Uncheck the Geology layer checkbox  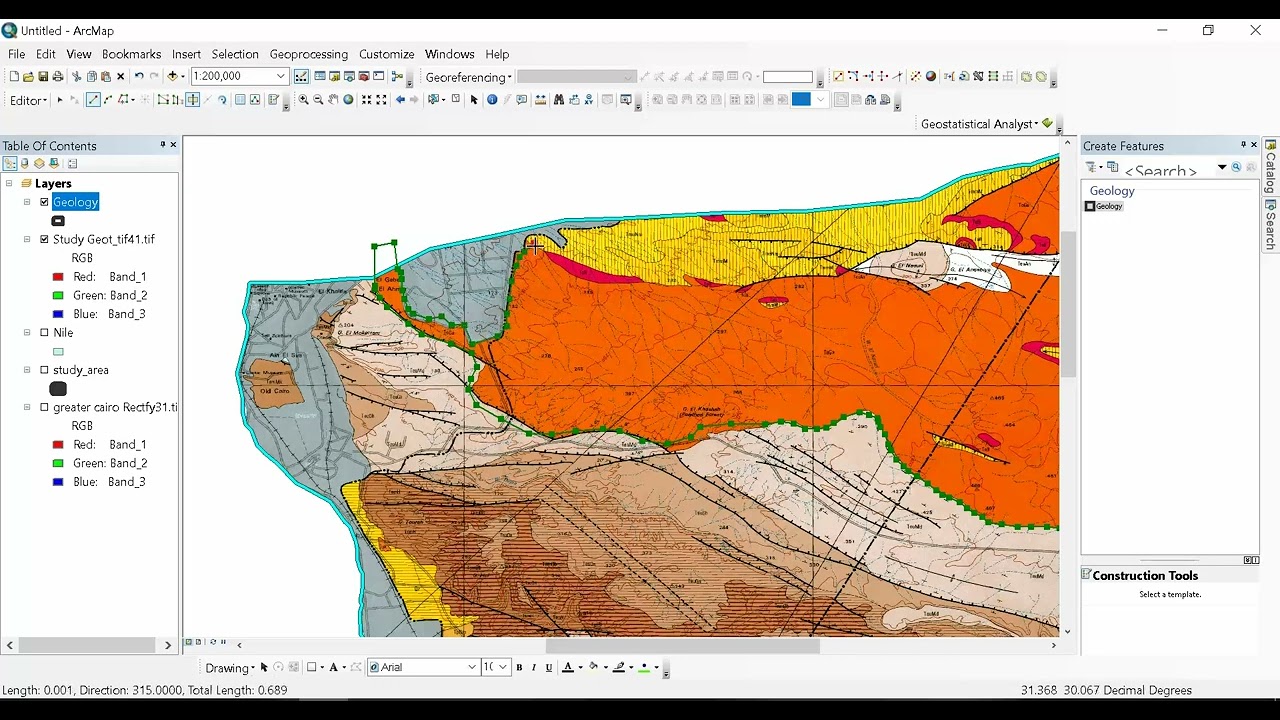[44, 202]
